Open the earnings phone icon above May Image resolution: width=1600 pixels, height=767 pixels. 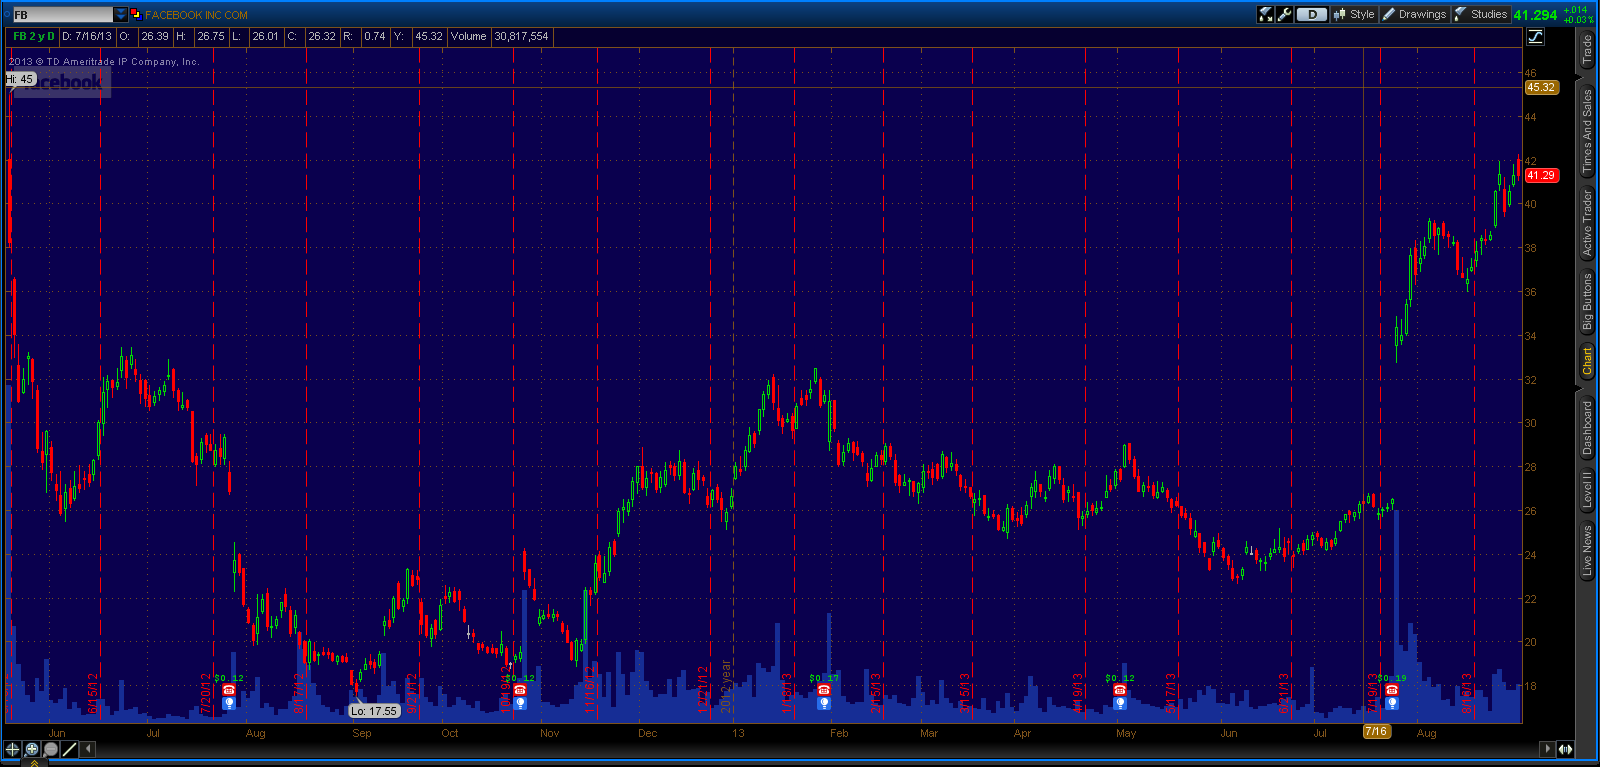click(1120, 690)
